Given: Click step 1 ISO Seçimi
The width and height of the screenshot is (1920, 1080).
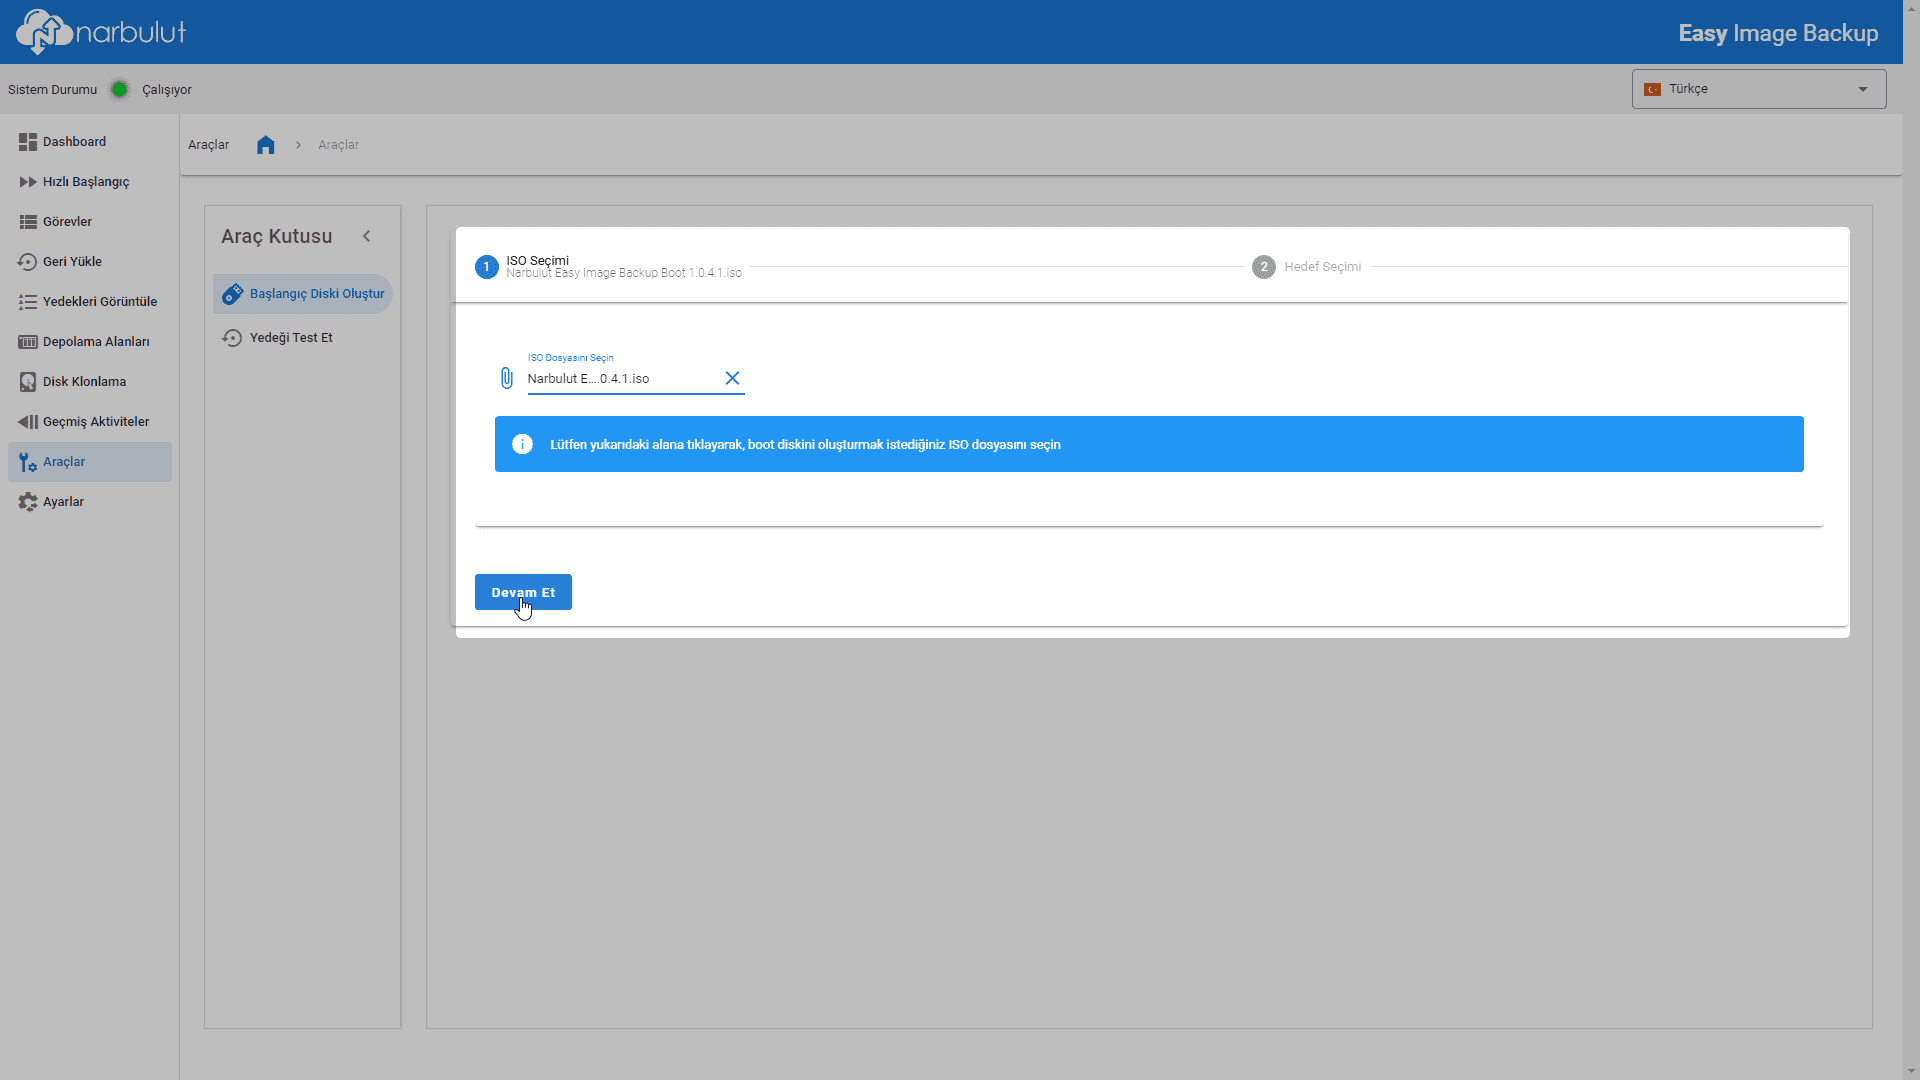Looking at the screenshot, I should click(x=608, y=266).
